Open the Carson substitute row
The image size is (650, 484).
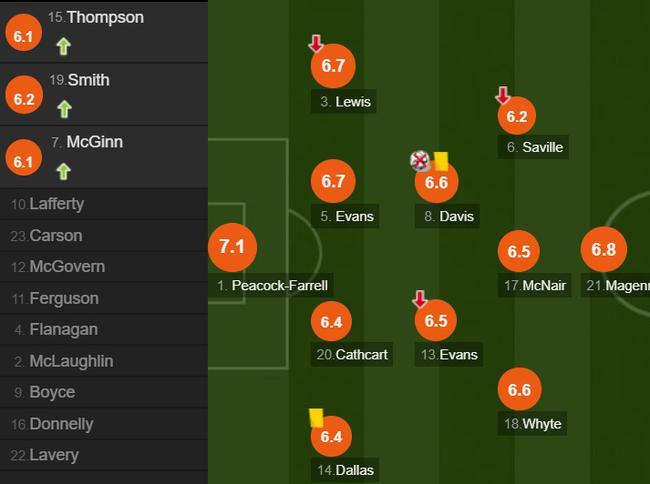pos(104,236)
